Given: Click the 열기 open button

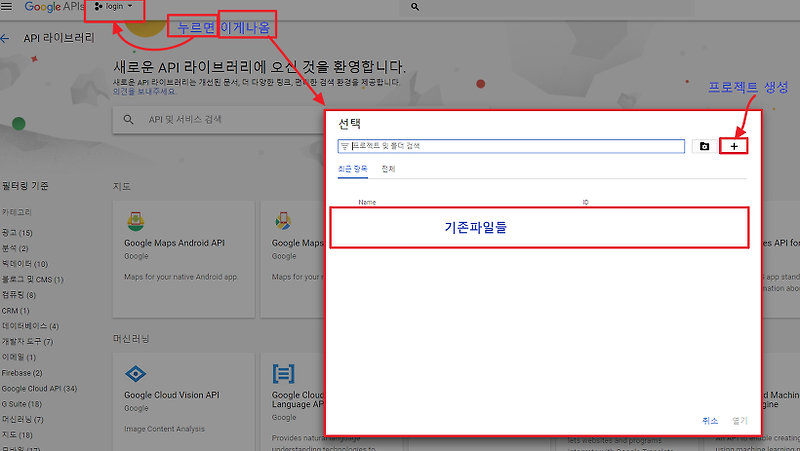Looking at the screenshot, I should point(740,421).
